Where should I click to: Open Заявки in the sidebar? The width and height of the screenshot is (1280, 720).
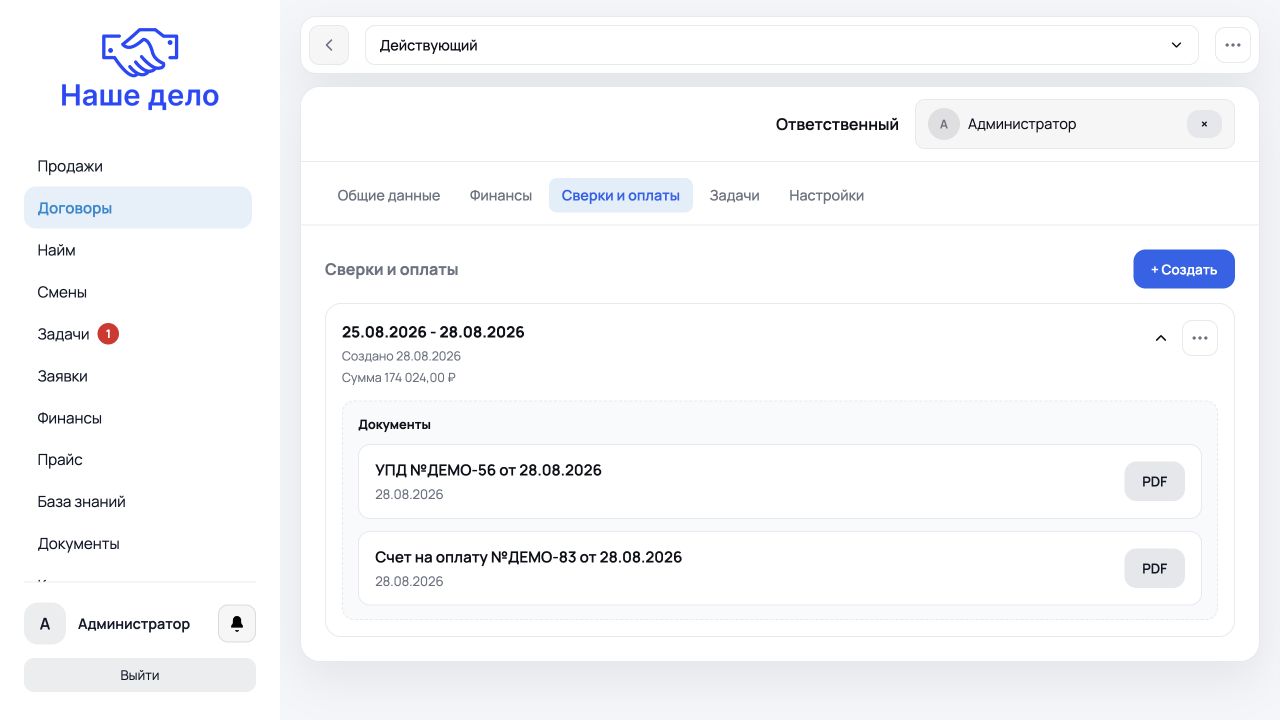point(138,376)
